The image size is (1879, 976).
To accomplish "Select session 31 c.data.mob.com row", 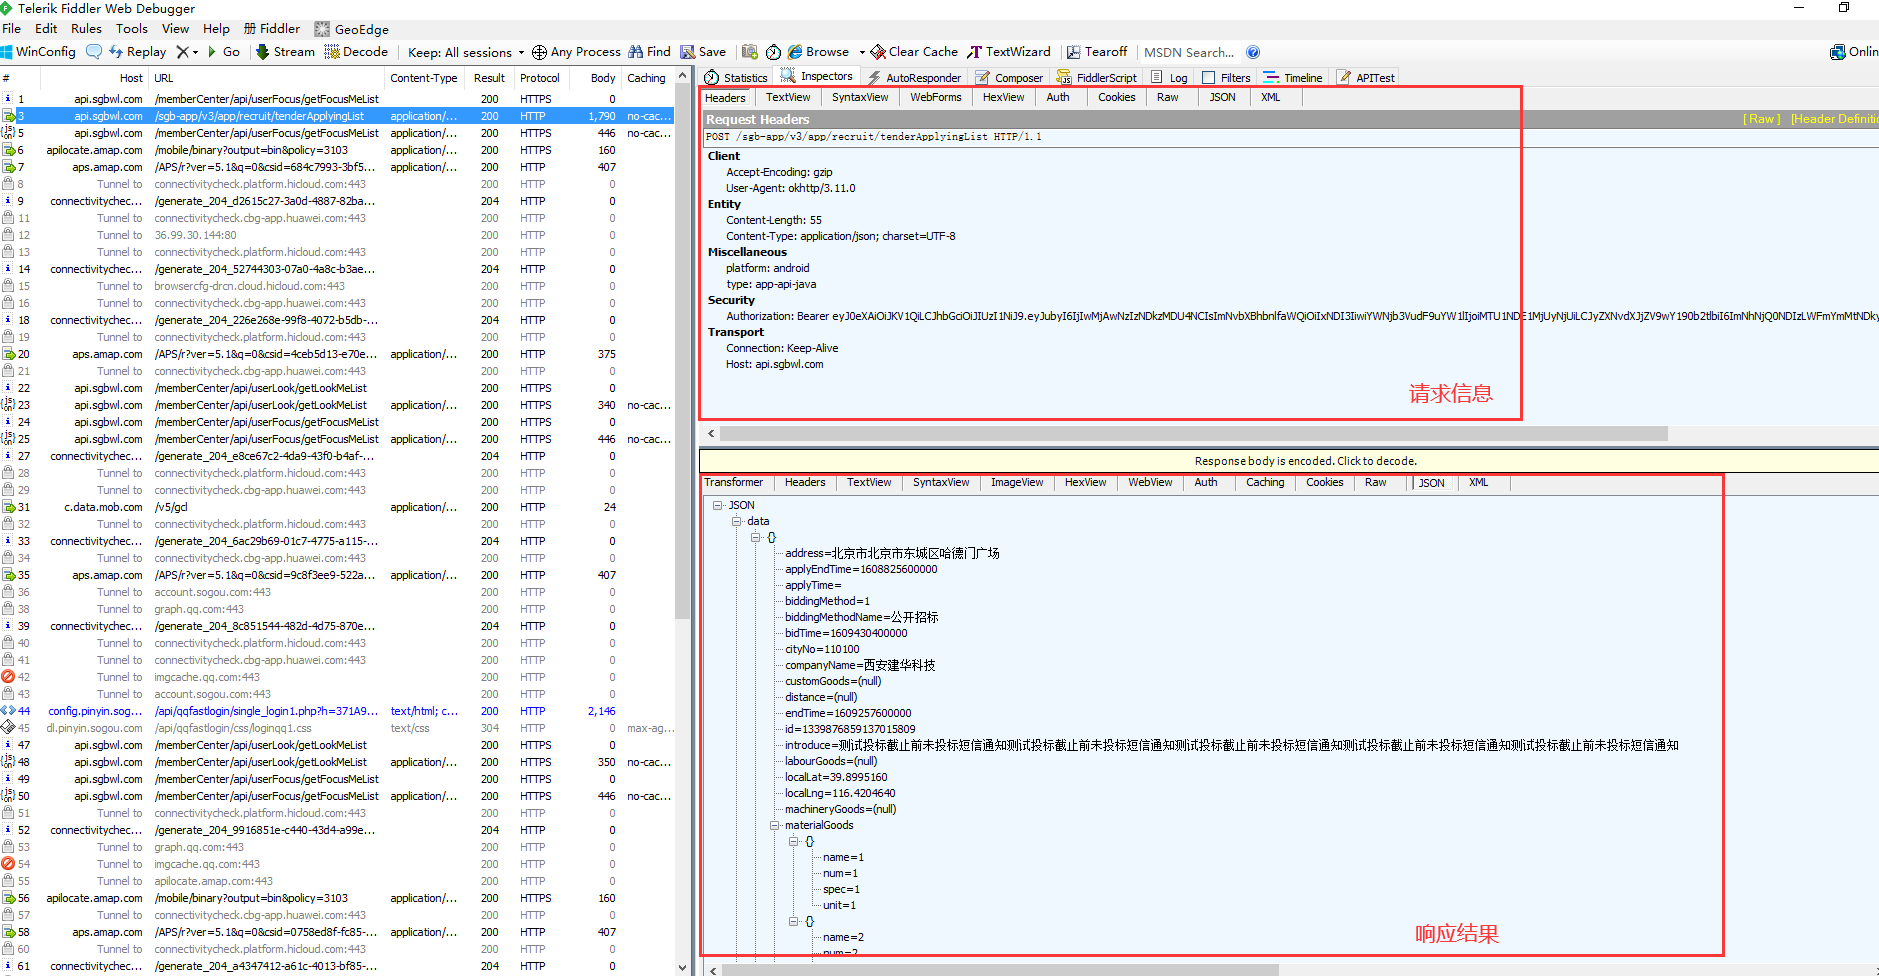I will tap(338, 507).
